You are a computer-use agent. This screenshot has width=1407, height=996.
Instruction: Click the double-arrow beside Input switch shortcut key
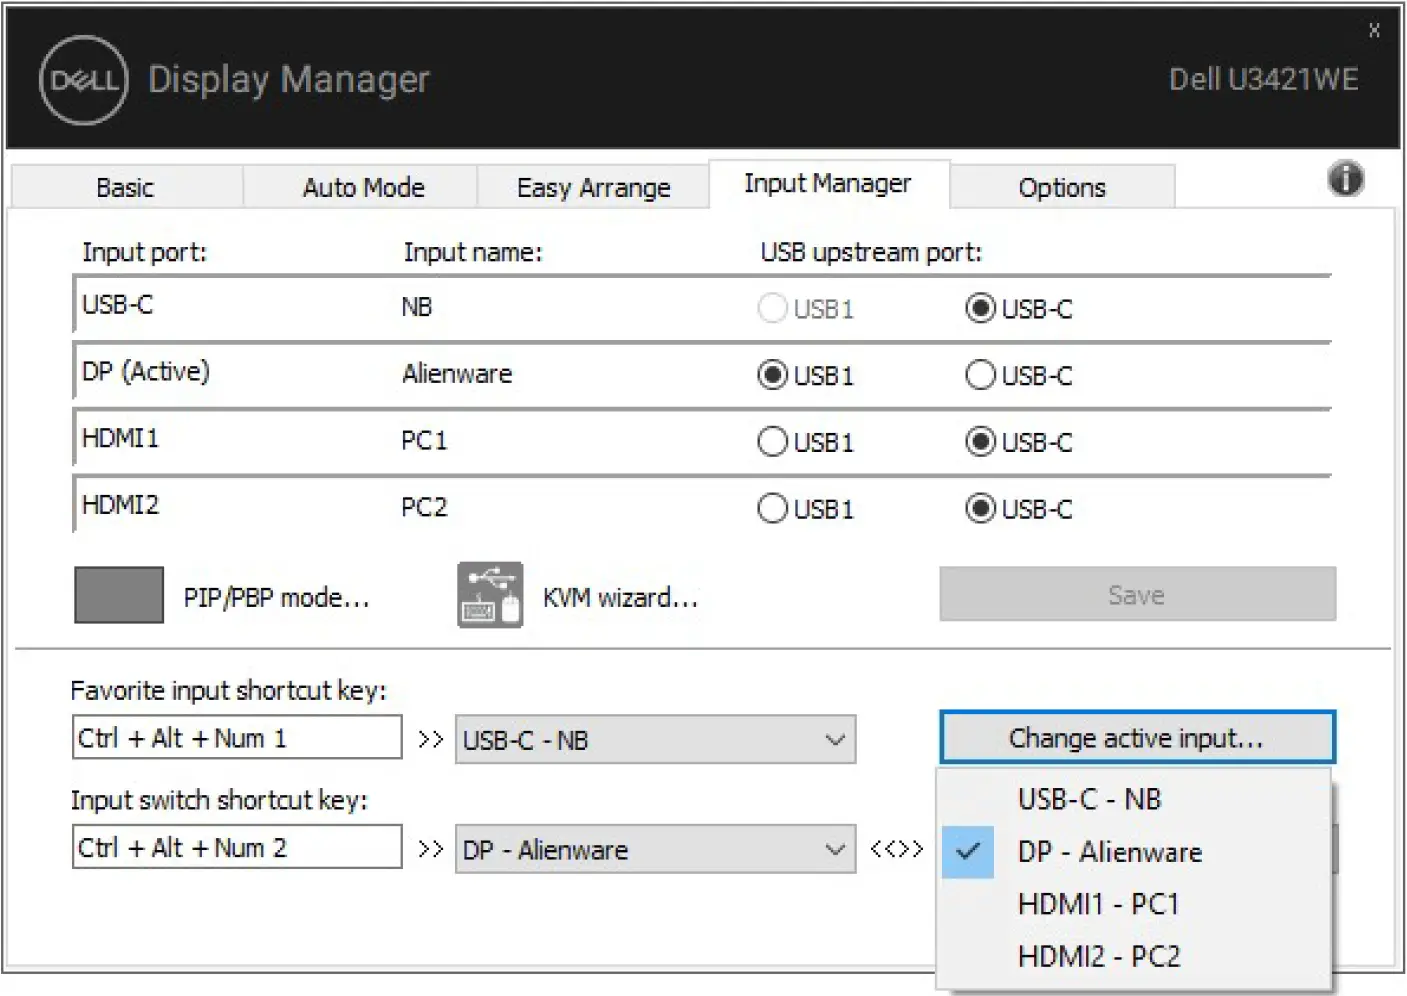point(430,848)
